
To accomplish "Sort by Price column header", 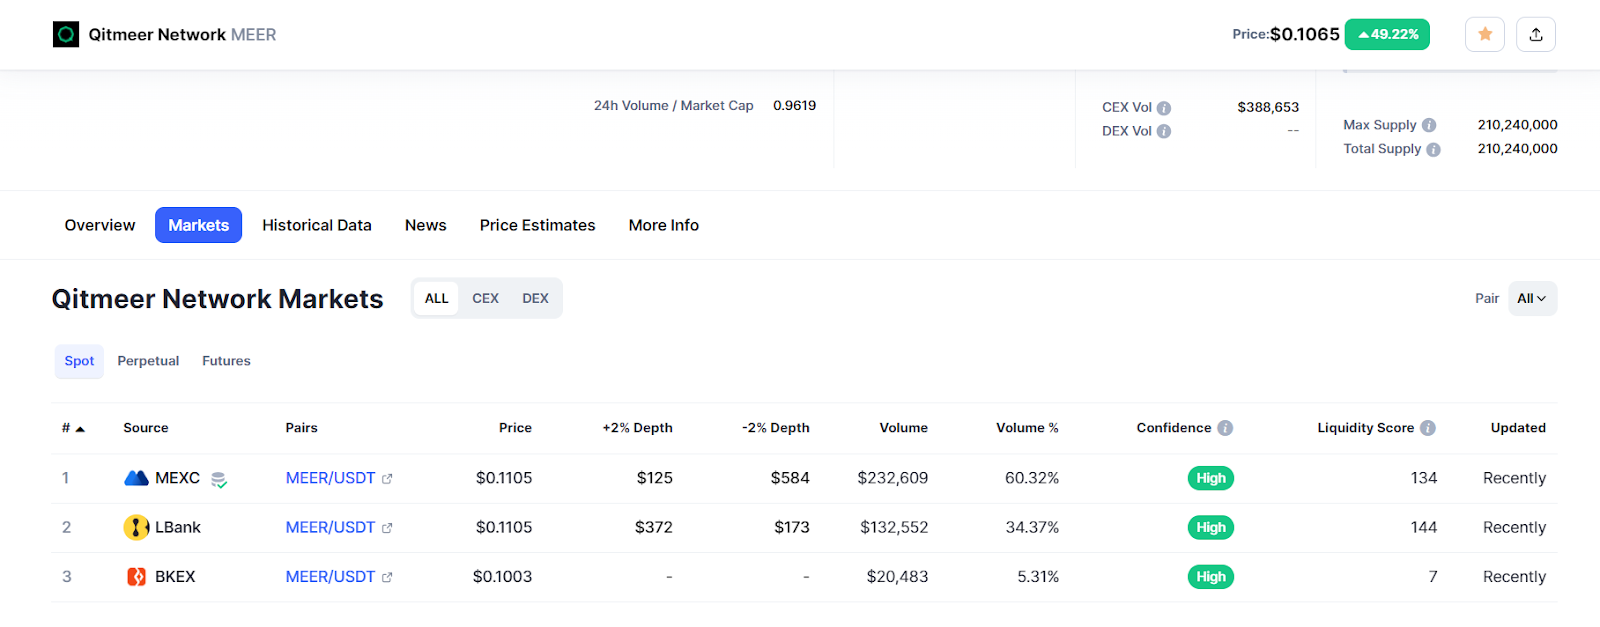I will point(515,428).
